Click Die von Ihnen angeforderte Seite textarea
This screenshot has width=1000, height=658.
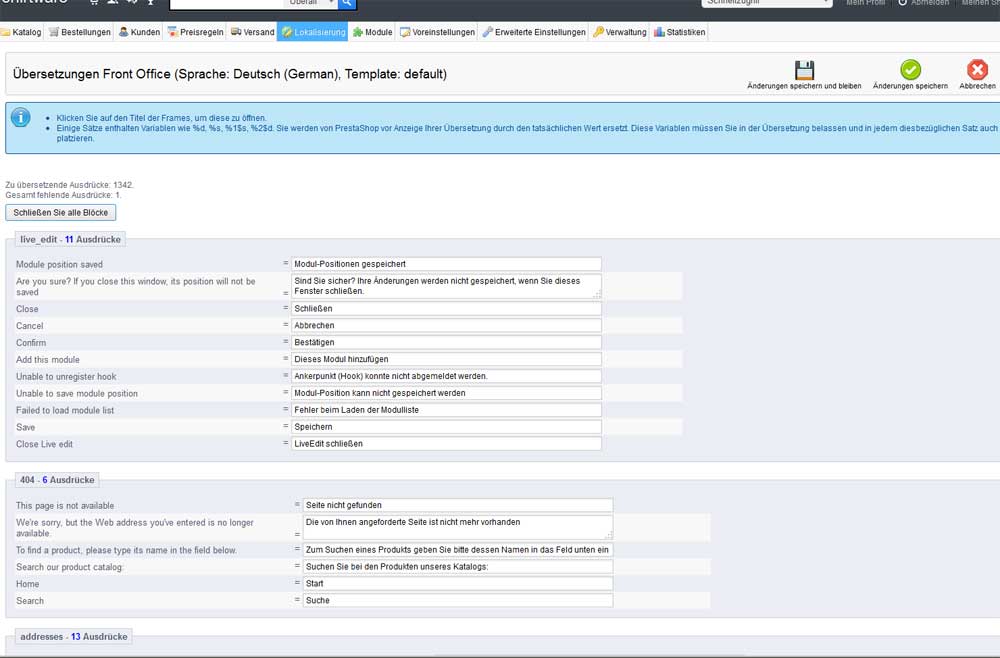tap(458, 527)
